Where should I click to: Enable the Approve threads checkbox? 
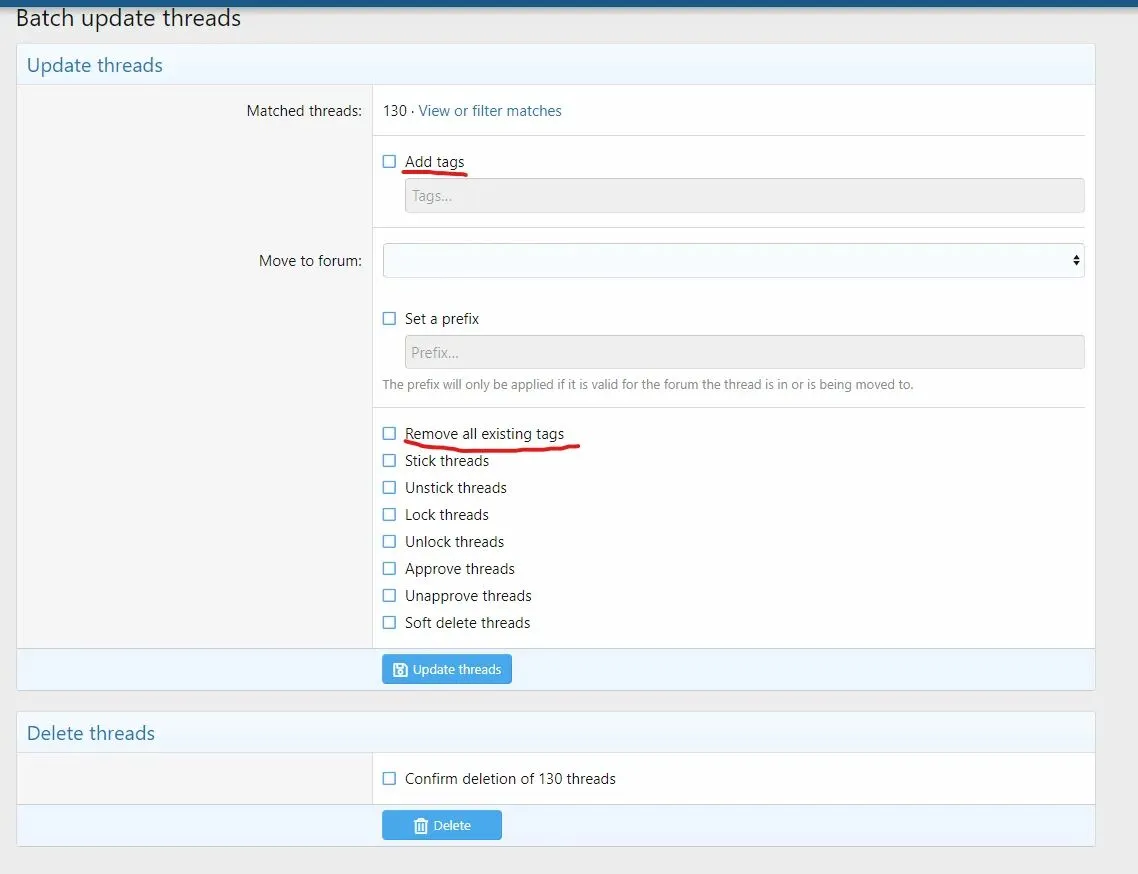point(389,569)
